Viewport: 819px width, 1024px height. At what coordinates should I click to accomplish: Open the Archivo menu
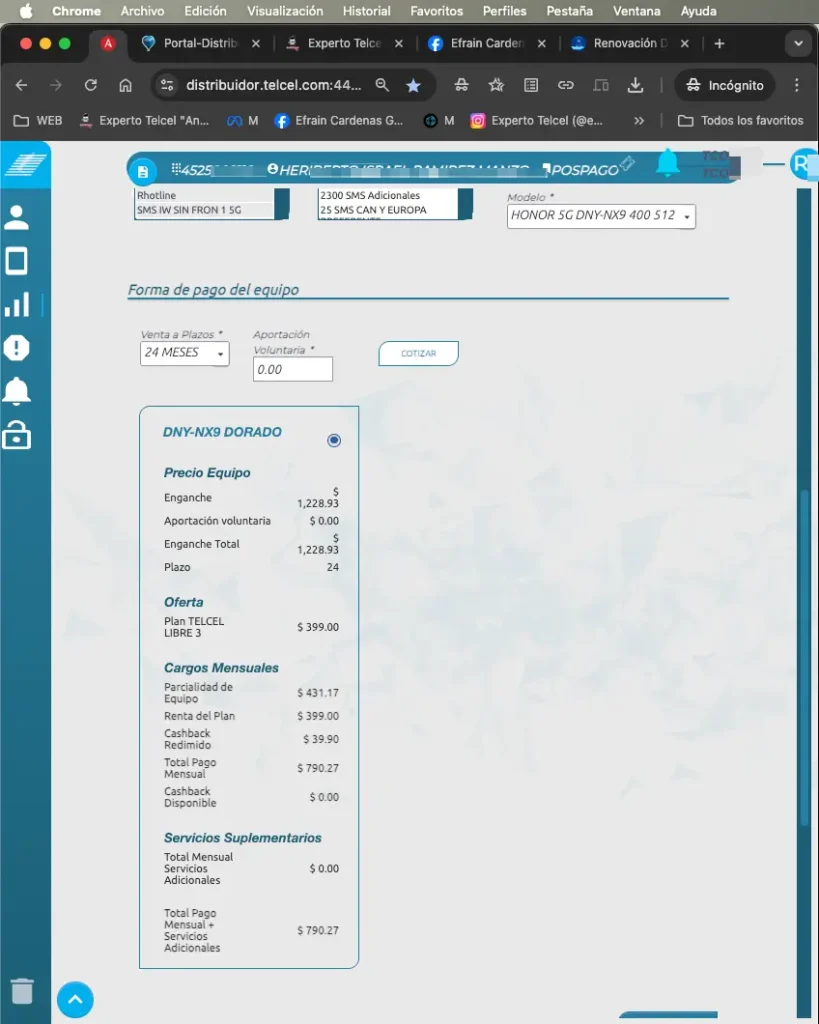(x=142, y=11)
